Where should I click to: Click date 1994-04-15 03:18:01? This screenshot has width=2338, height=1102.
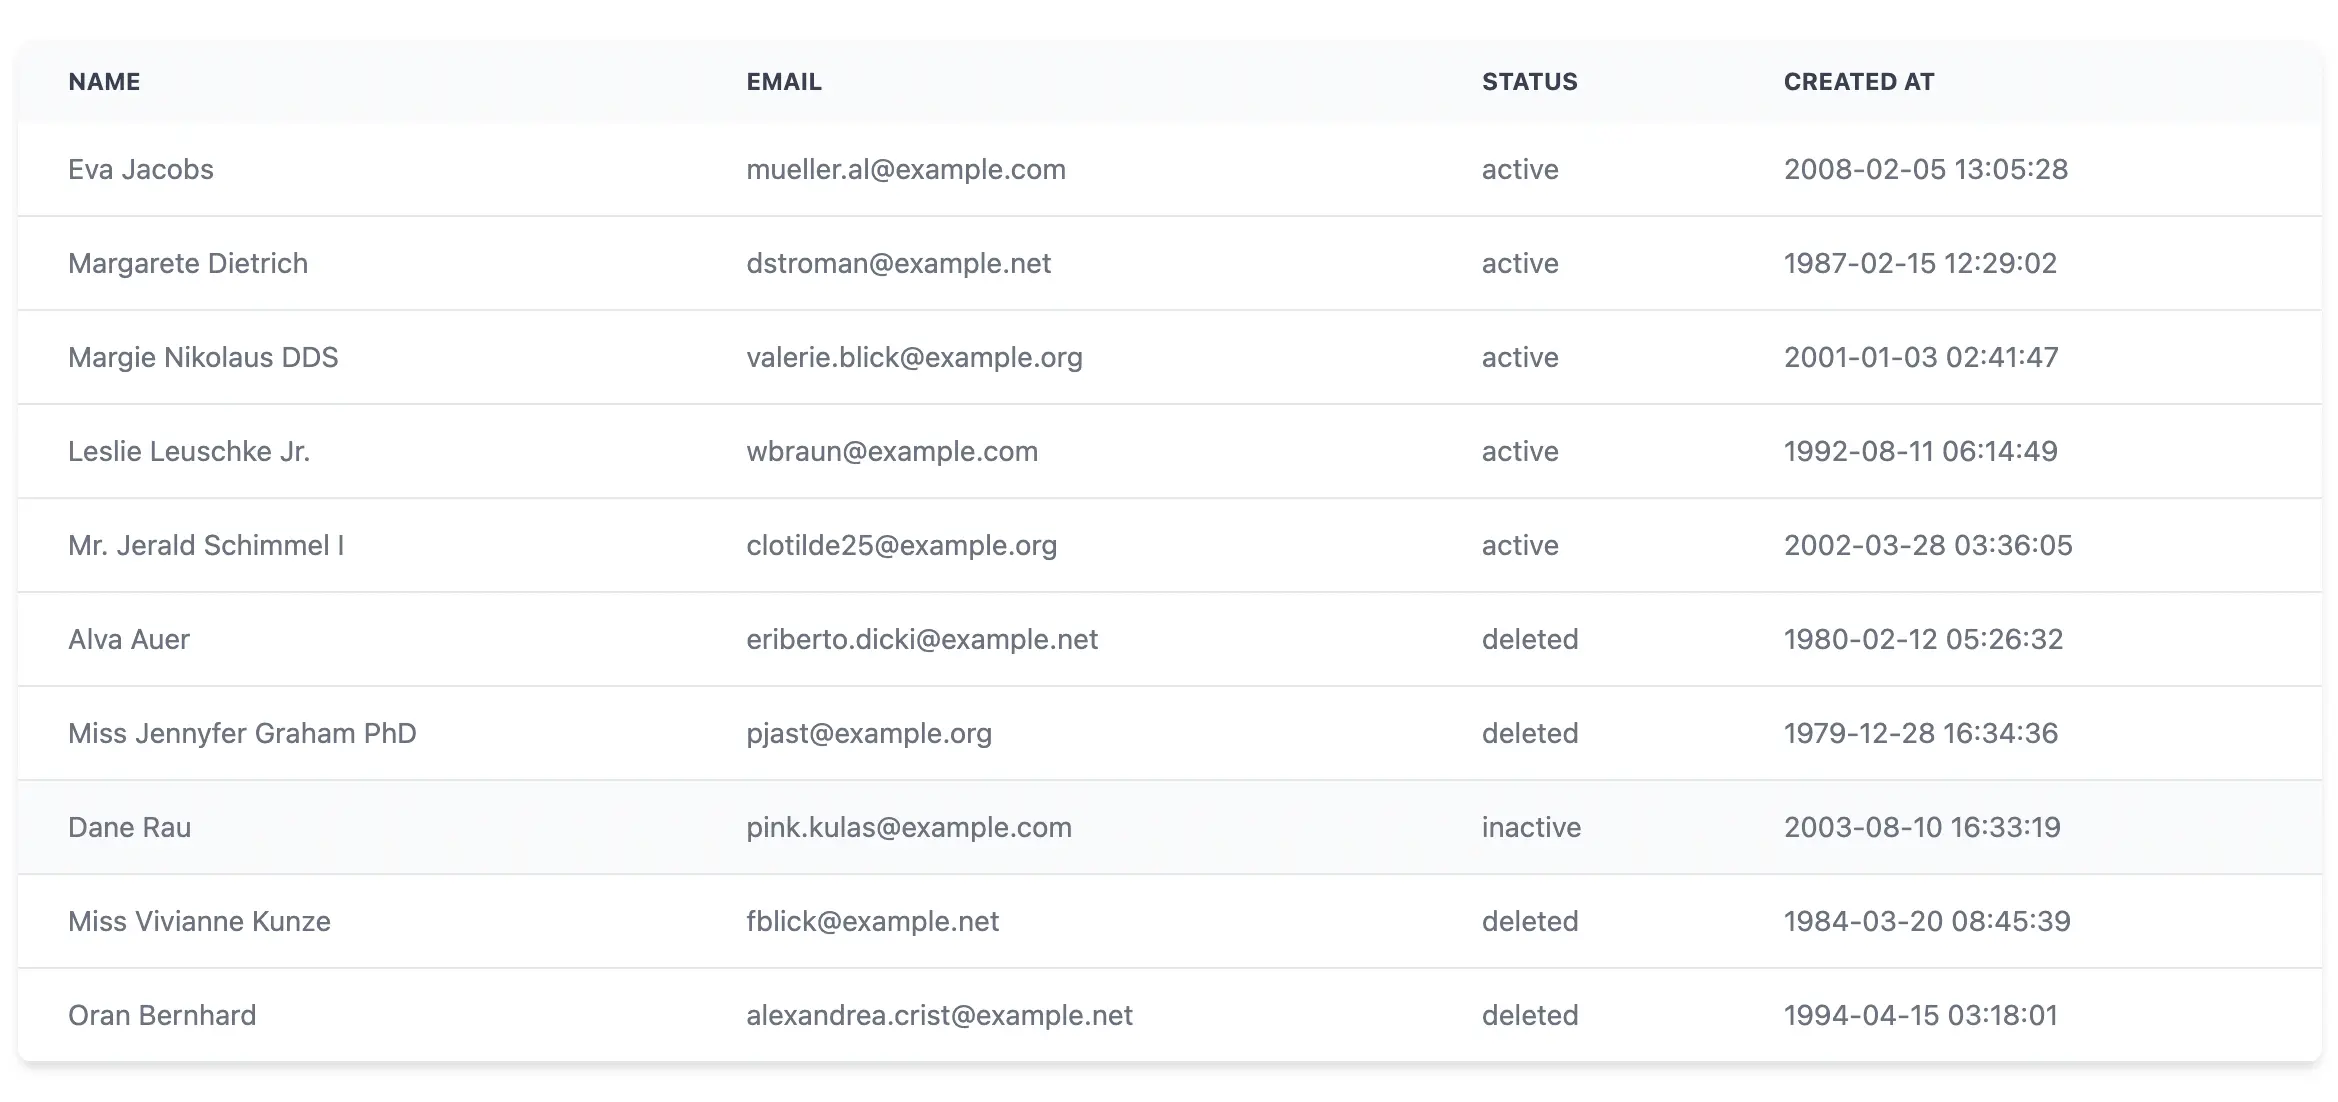pyautogui.click(x=1920, y=1016)
